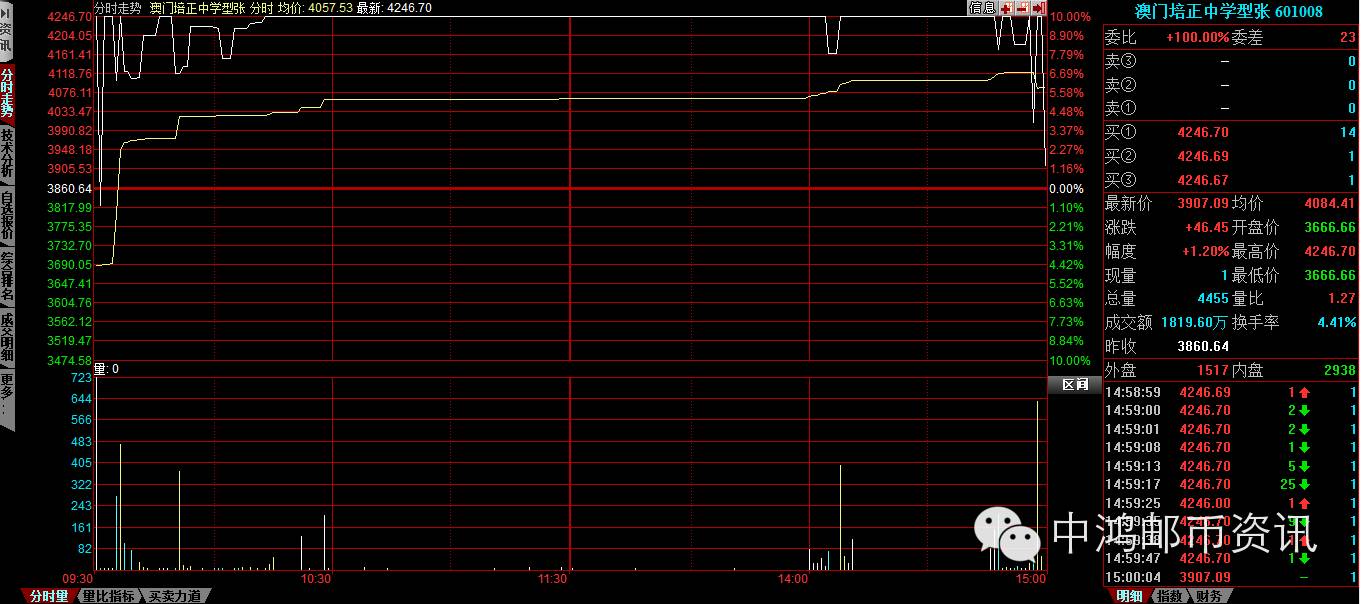Select the 14:59:17 trade detail row
The height and width of the screenshot is (604, 1361).
[1230, 484]
